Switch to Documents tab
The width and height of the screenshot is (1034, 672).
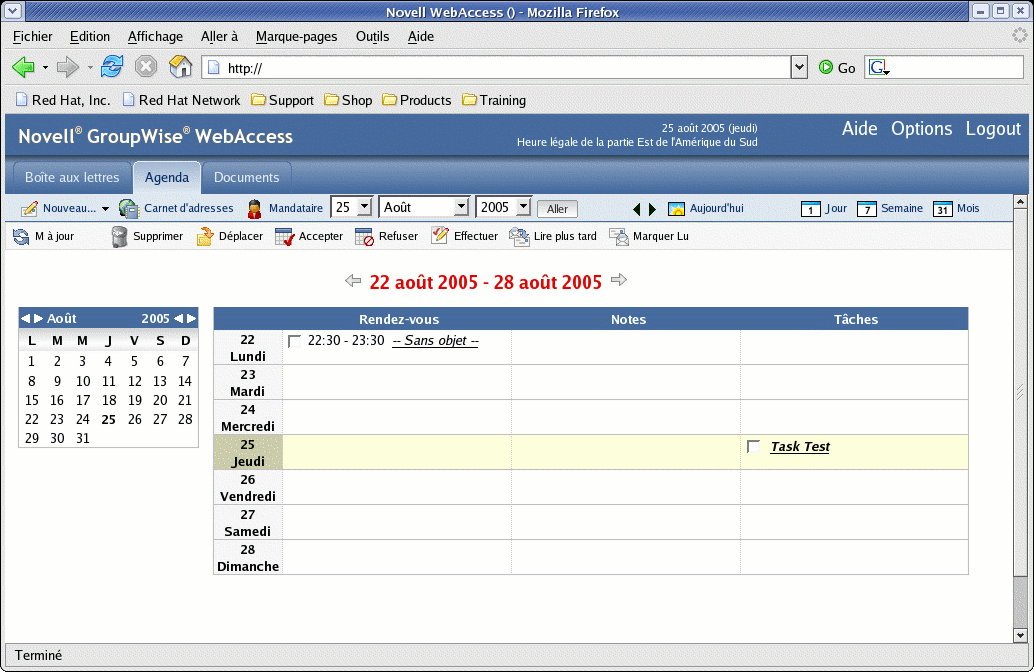coord(246,177)
